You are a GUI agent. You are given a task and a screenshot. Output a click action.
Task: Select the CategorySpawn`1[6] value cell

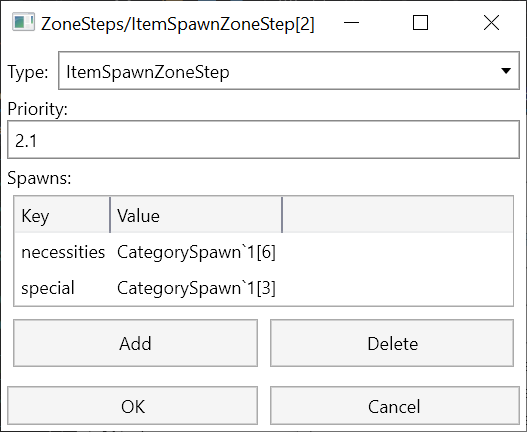tap(196, 252)
